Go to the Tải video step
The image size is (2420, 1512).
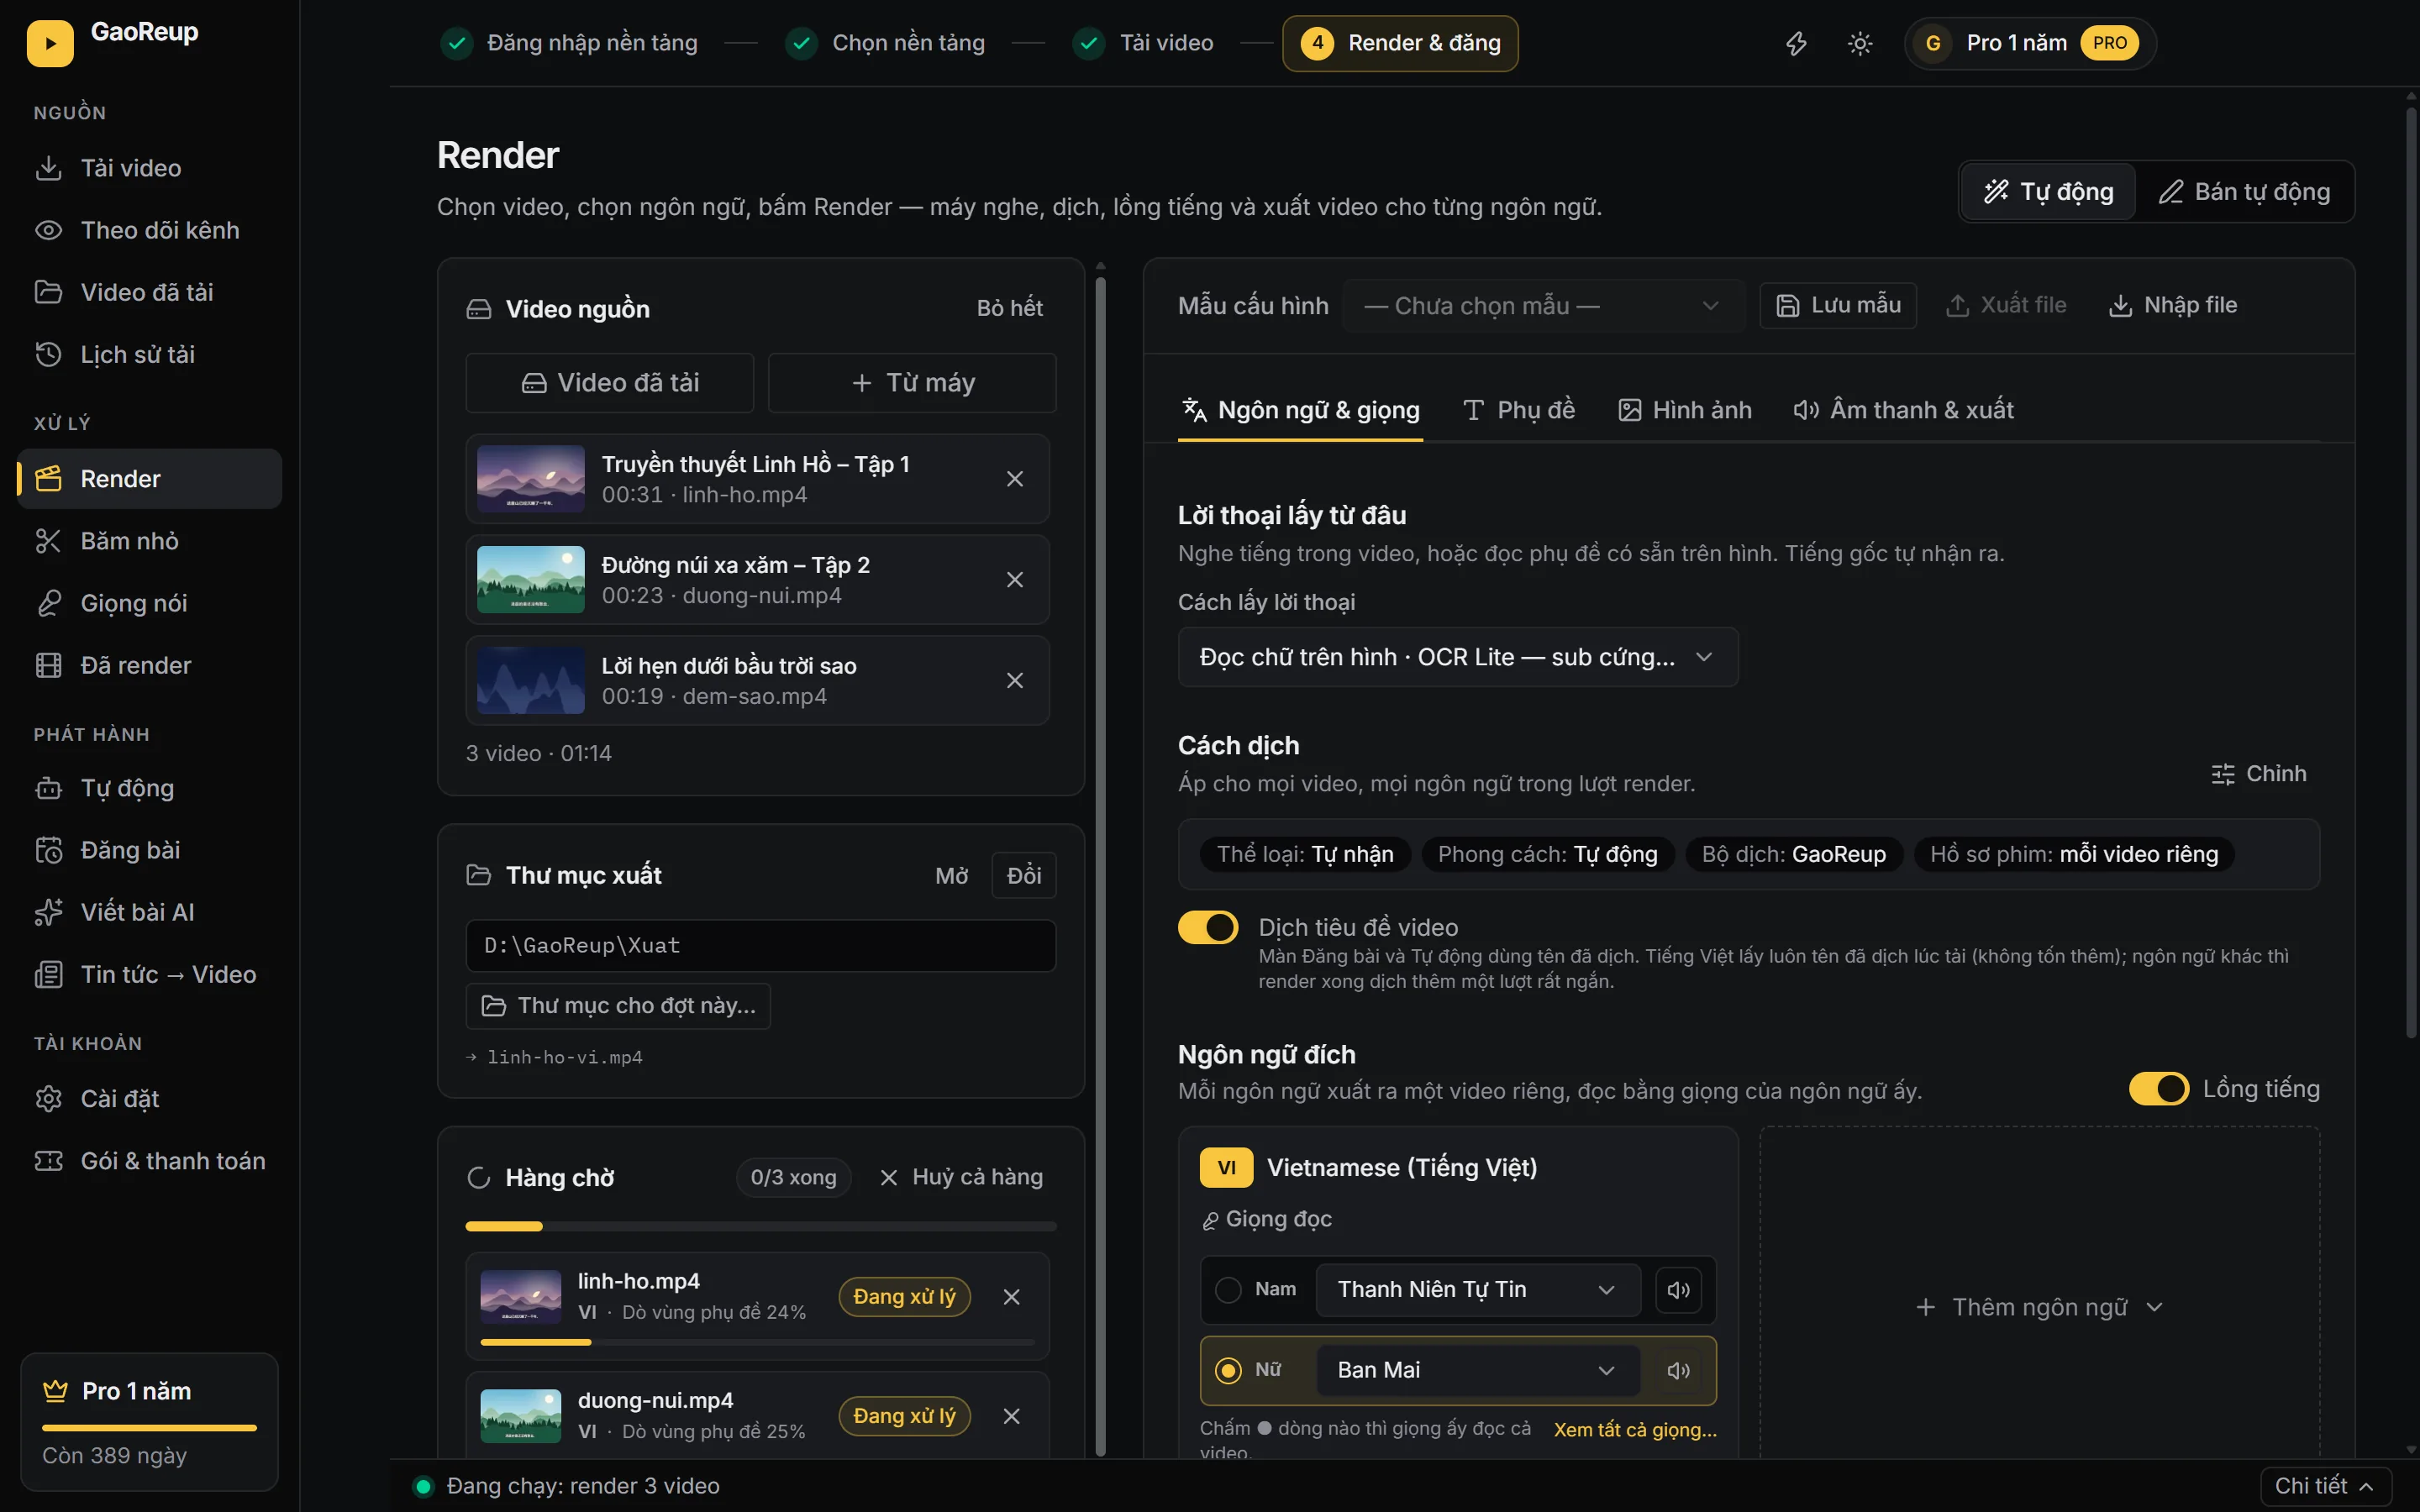pyautogui.click(x=1143, y=43)
